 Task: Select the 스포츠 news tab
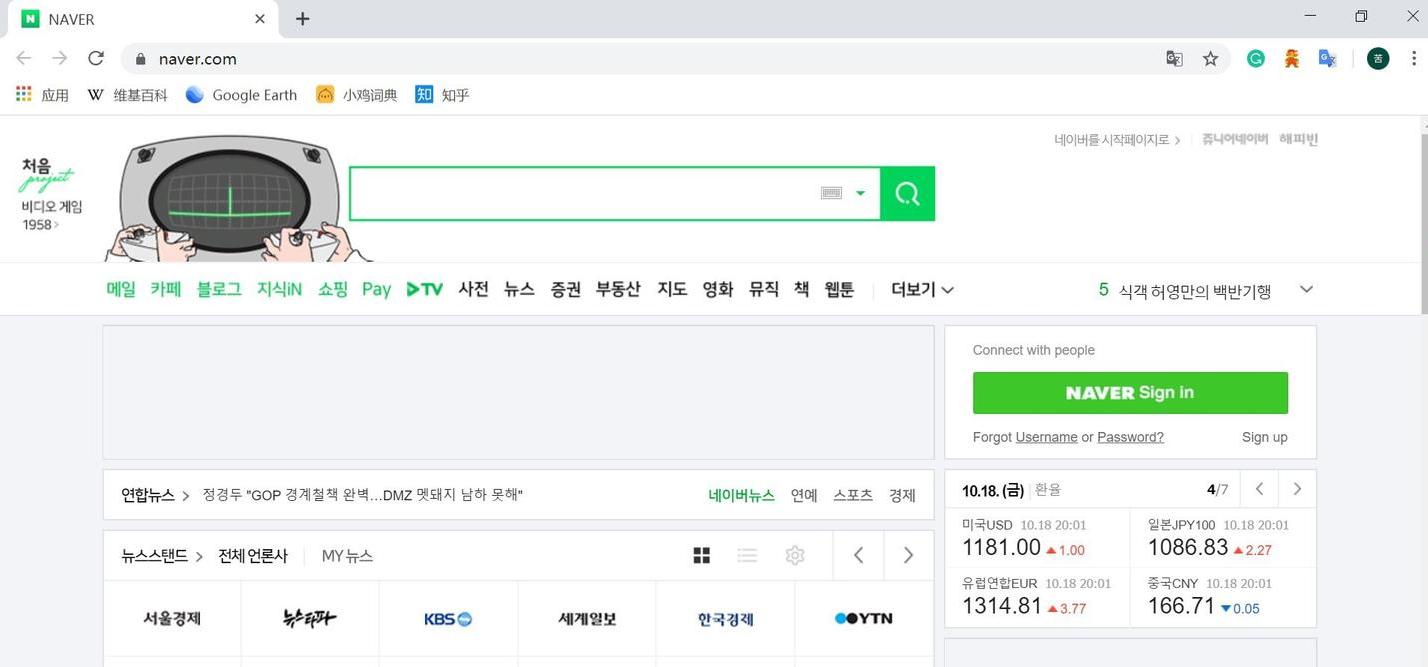click(853, 495)
